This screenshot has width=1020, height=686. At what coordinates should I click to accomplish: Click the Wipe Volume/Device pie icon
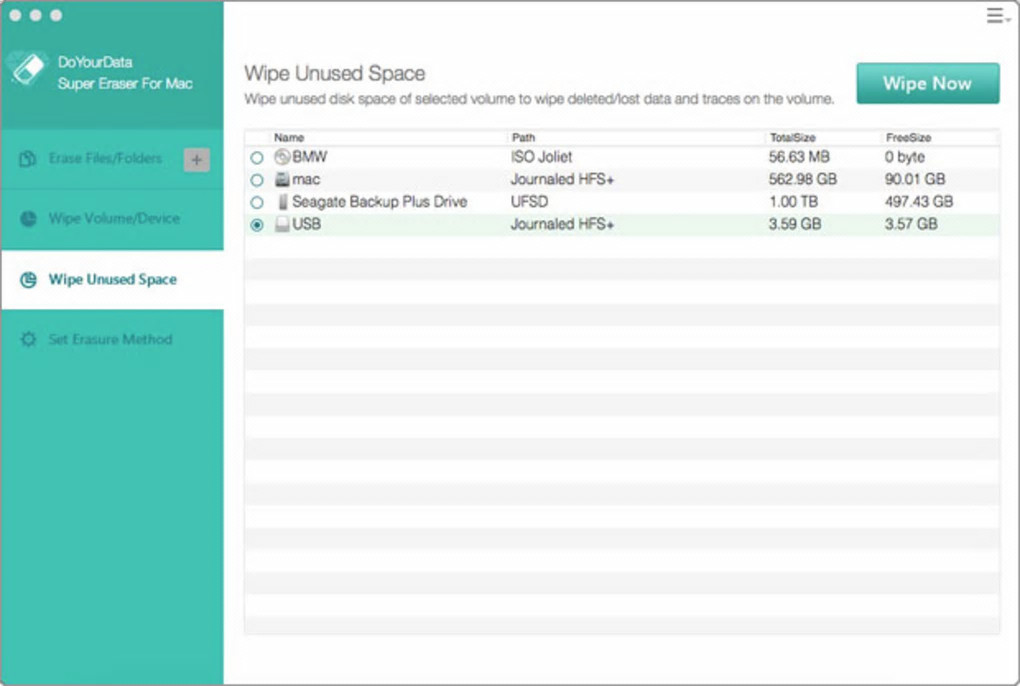(28, 219)
